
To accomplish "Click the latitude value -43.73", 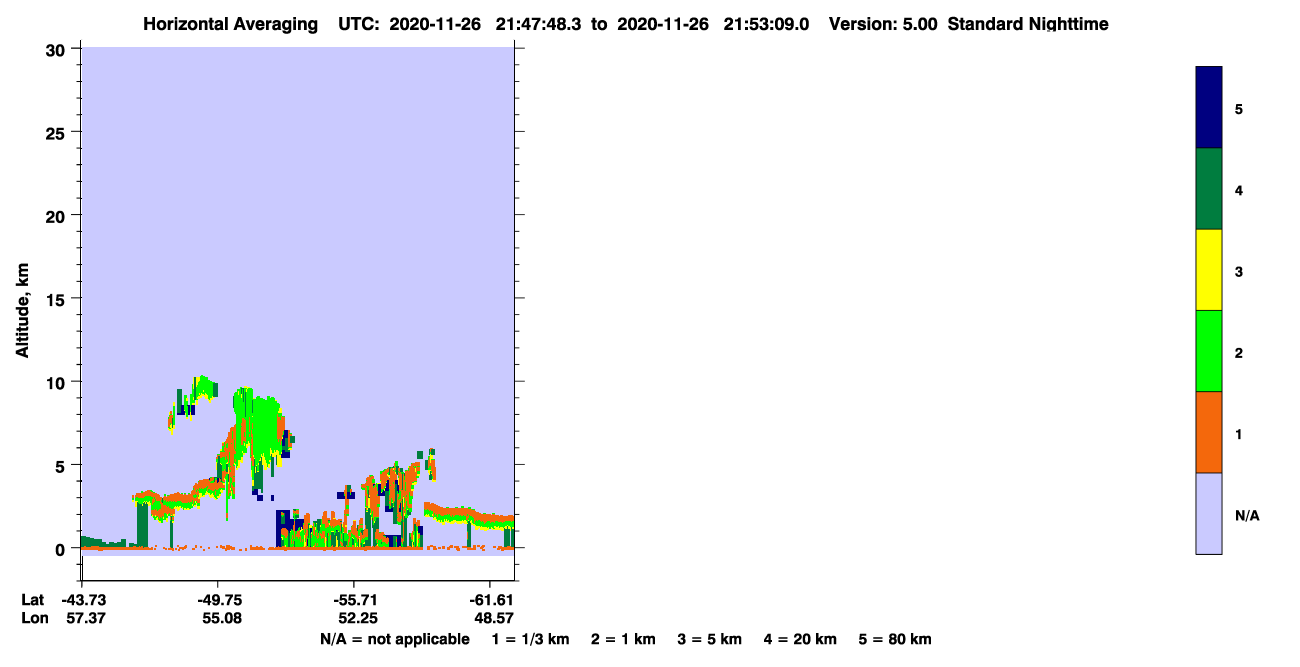I will [82, 600].
